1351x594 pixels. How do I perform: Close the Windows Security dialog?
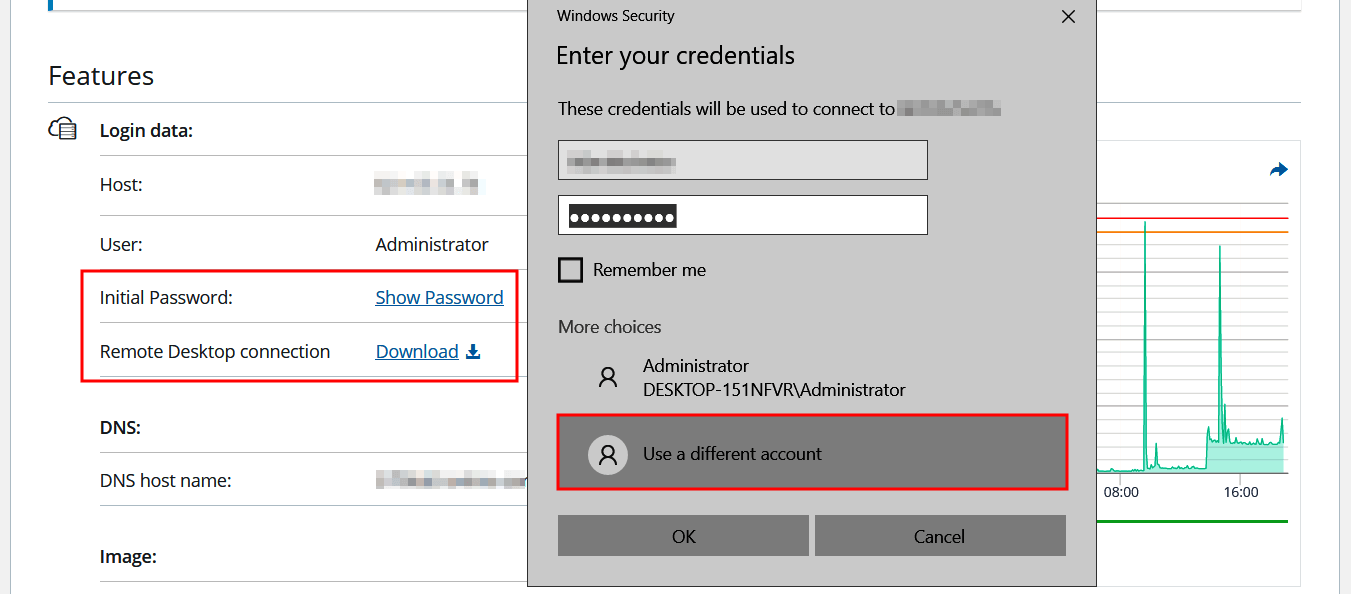click(x=1068, y=17)
